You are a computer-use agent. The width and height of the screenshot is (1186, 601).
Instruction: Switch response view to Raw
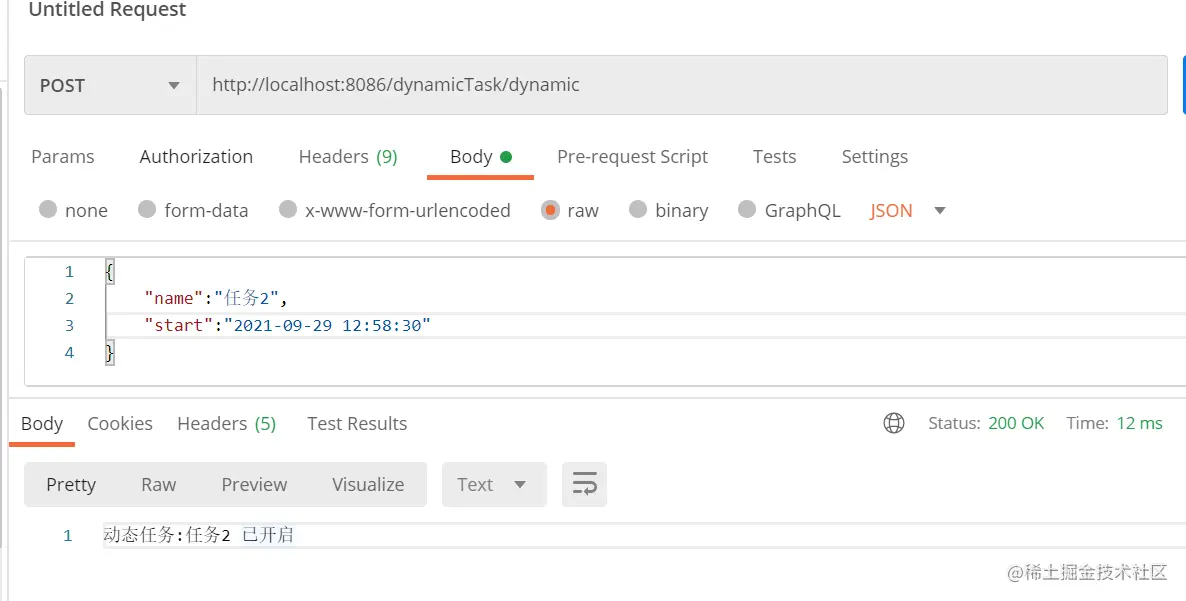click(158, 484)
